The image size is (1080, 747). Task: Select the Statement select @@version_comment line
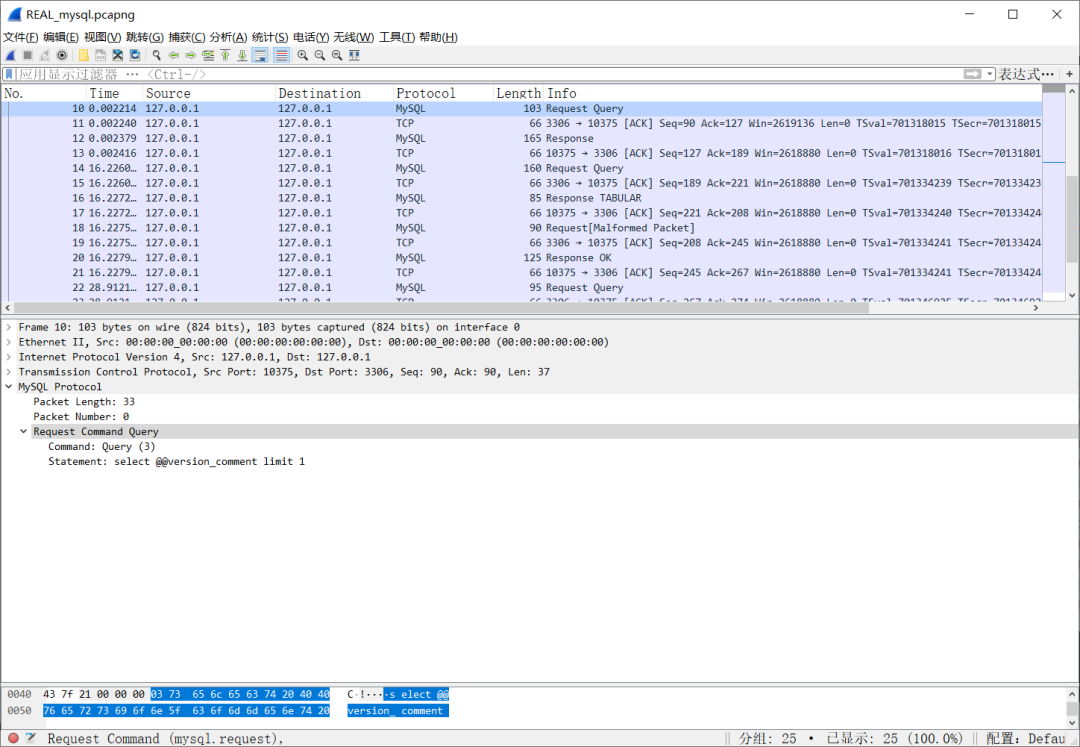click(176, 461)
